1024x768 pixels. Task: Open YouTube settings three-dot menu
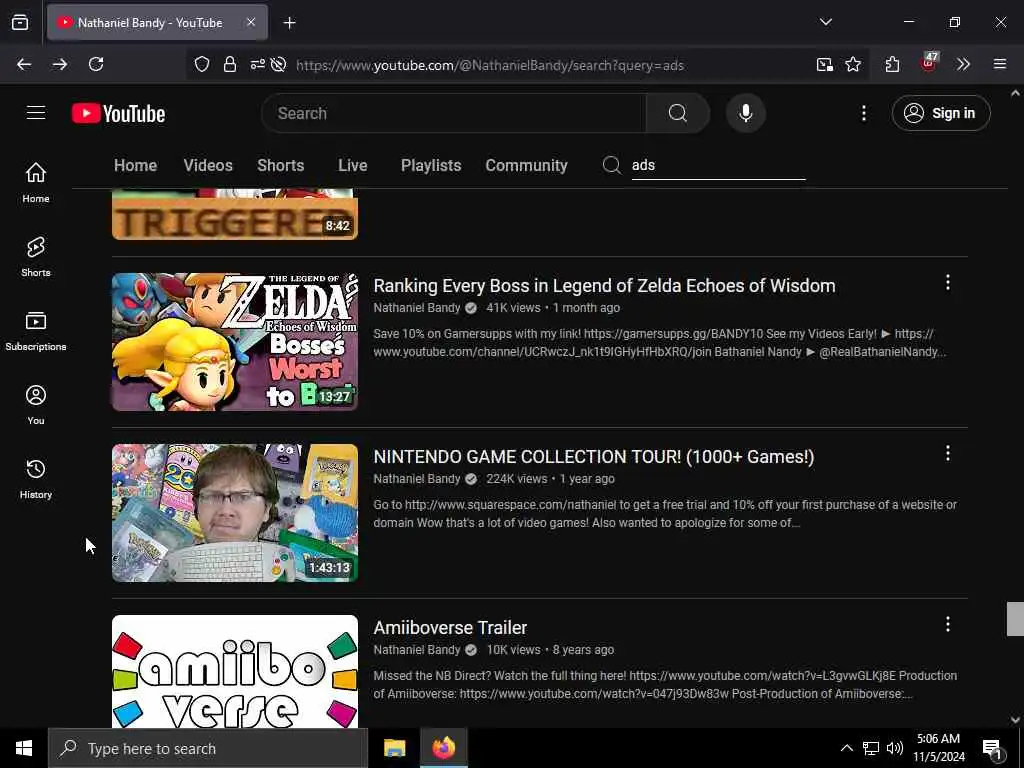click(863, 113)
